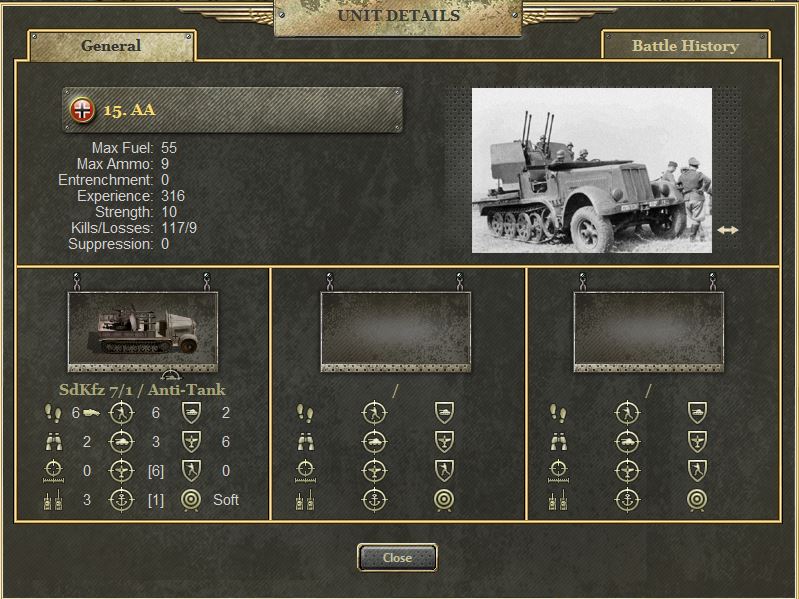Viewport: 799px width, 599px height.
Task: Click the unit name bar reading 15. AA
Action: point(232,110)
